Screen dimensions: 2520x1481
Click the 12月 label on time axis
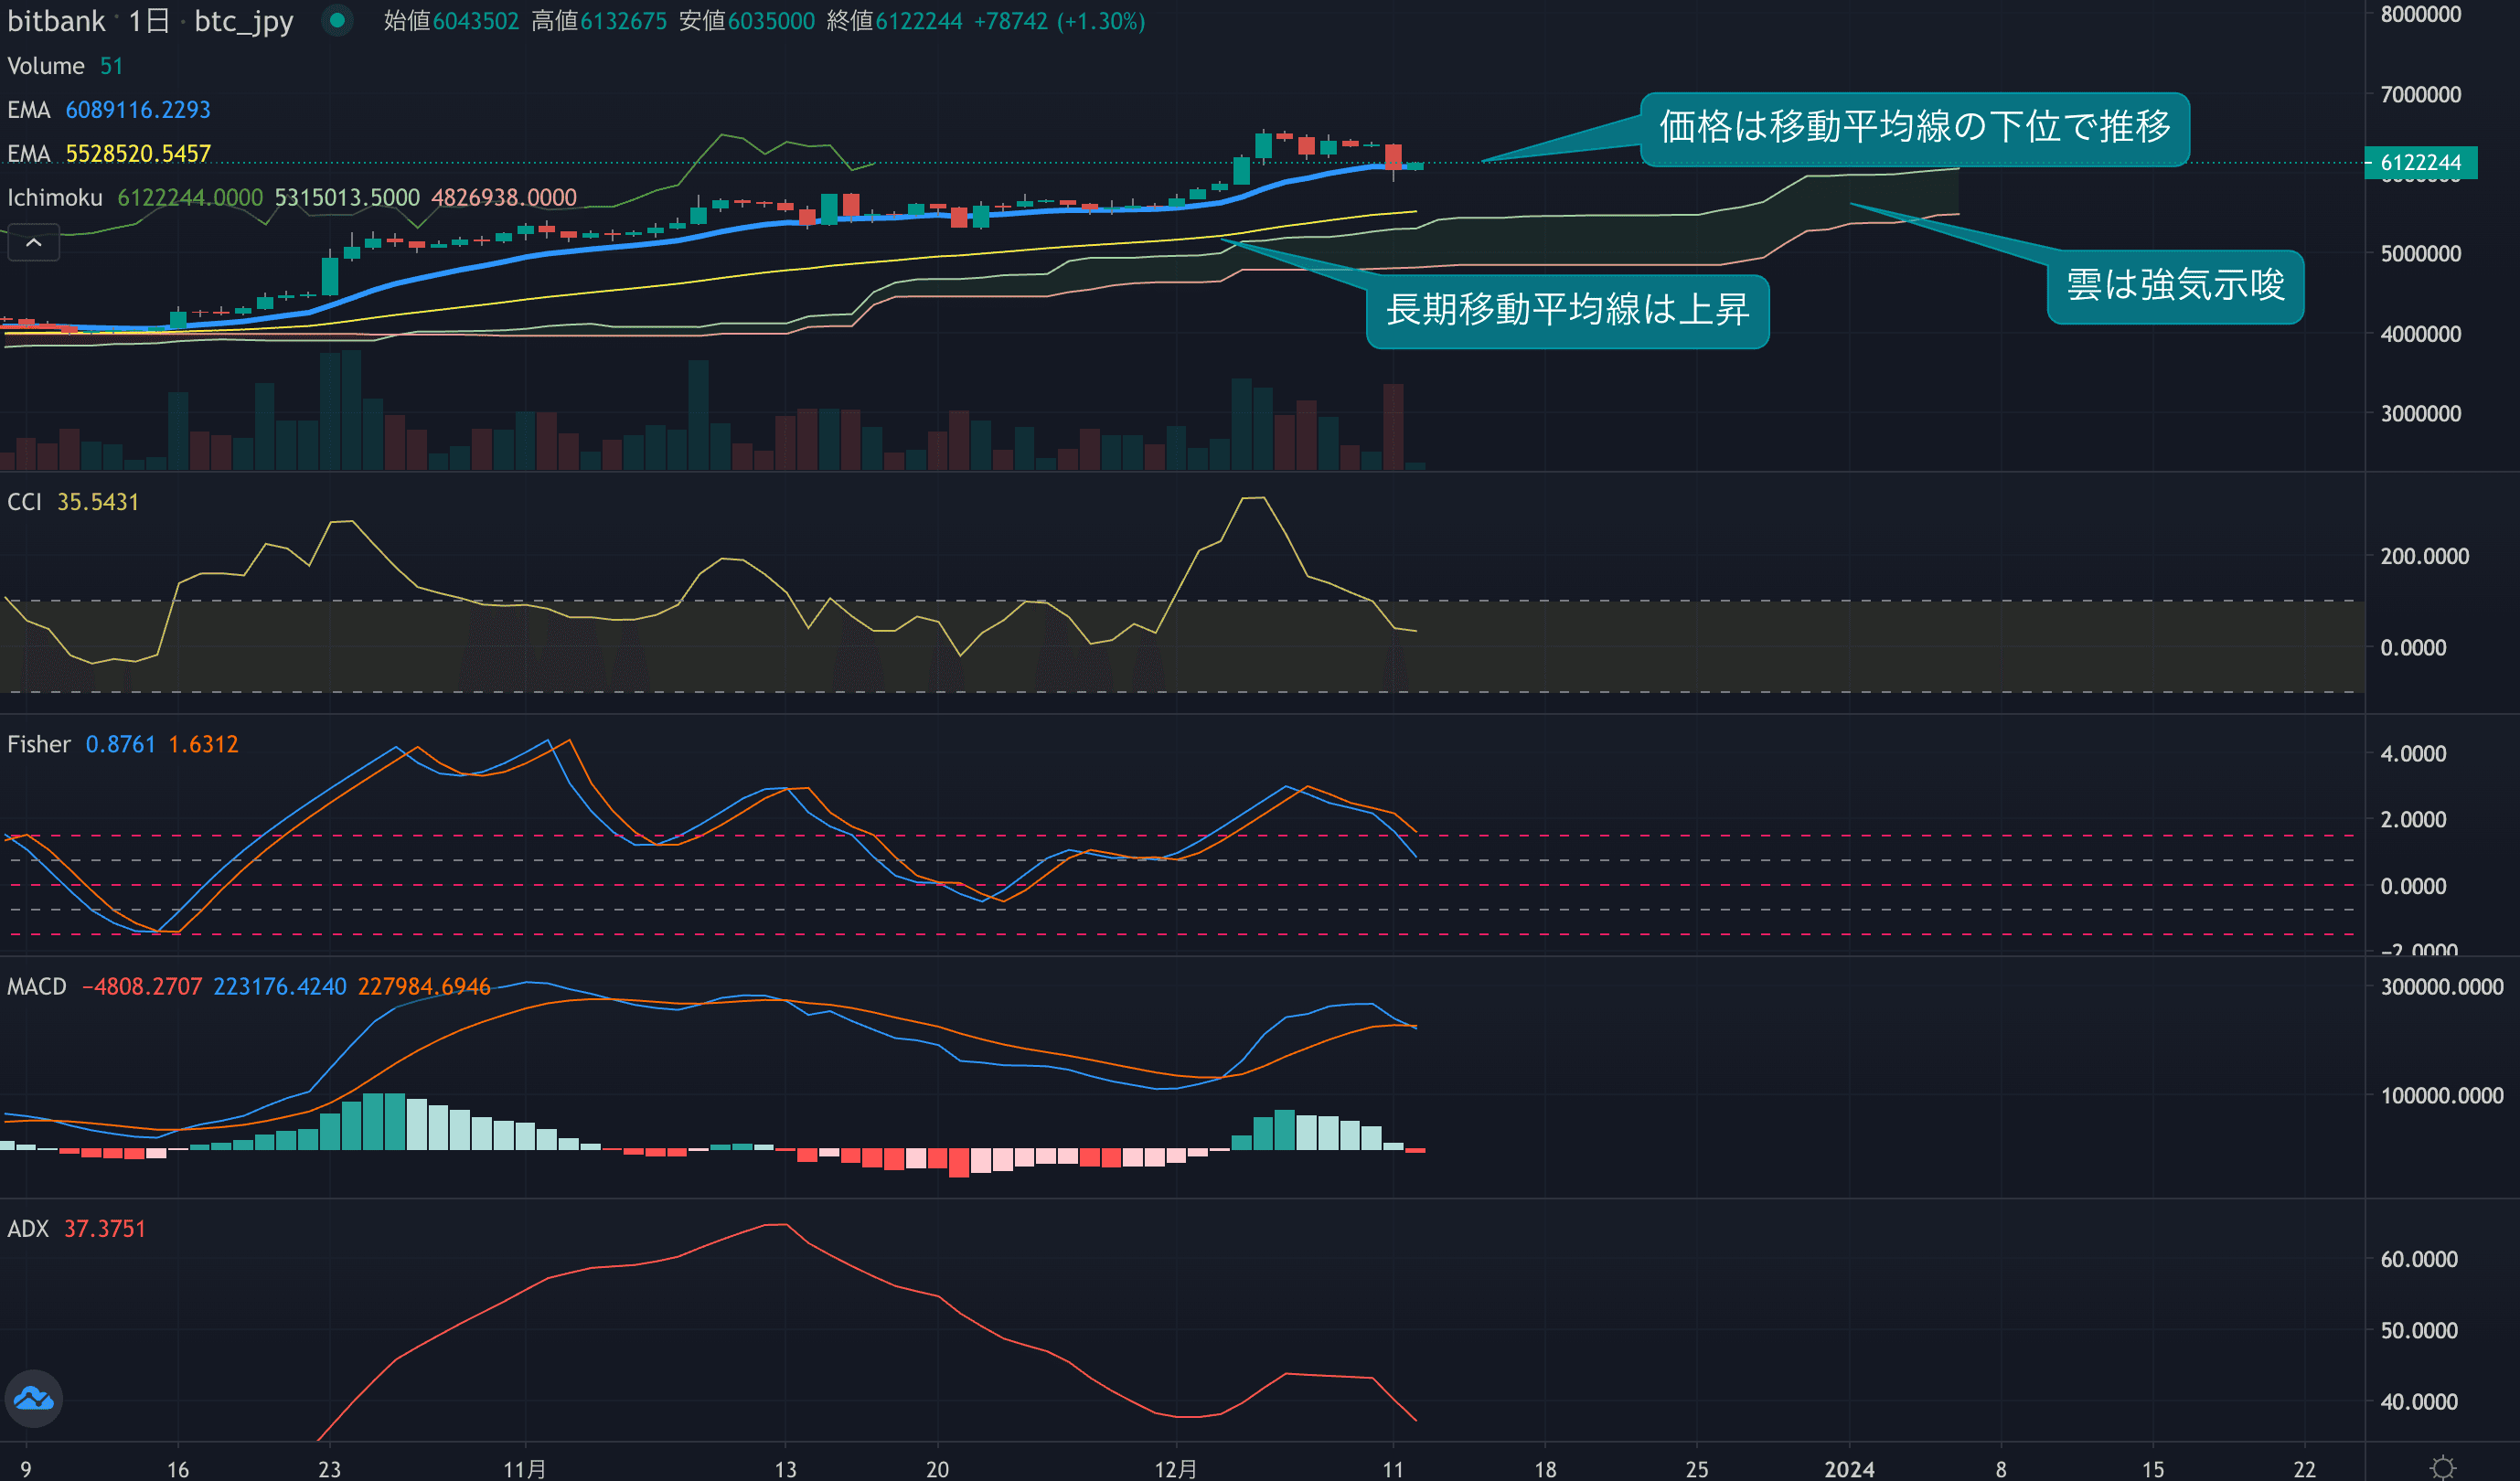[1176, 1468]
